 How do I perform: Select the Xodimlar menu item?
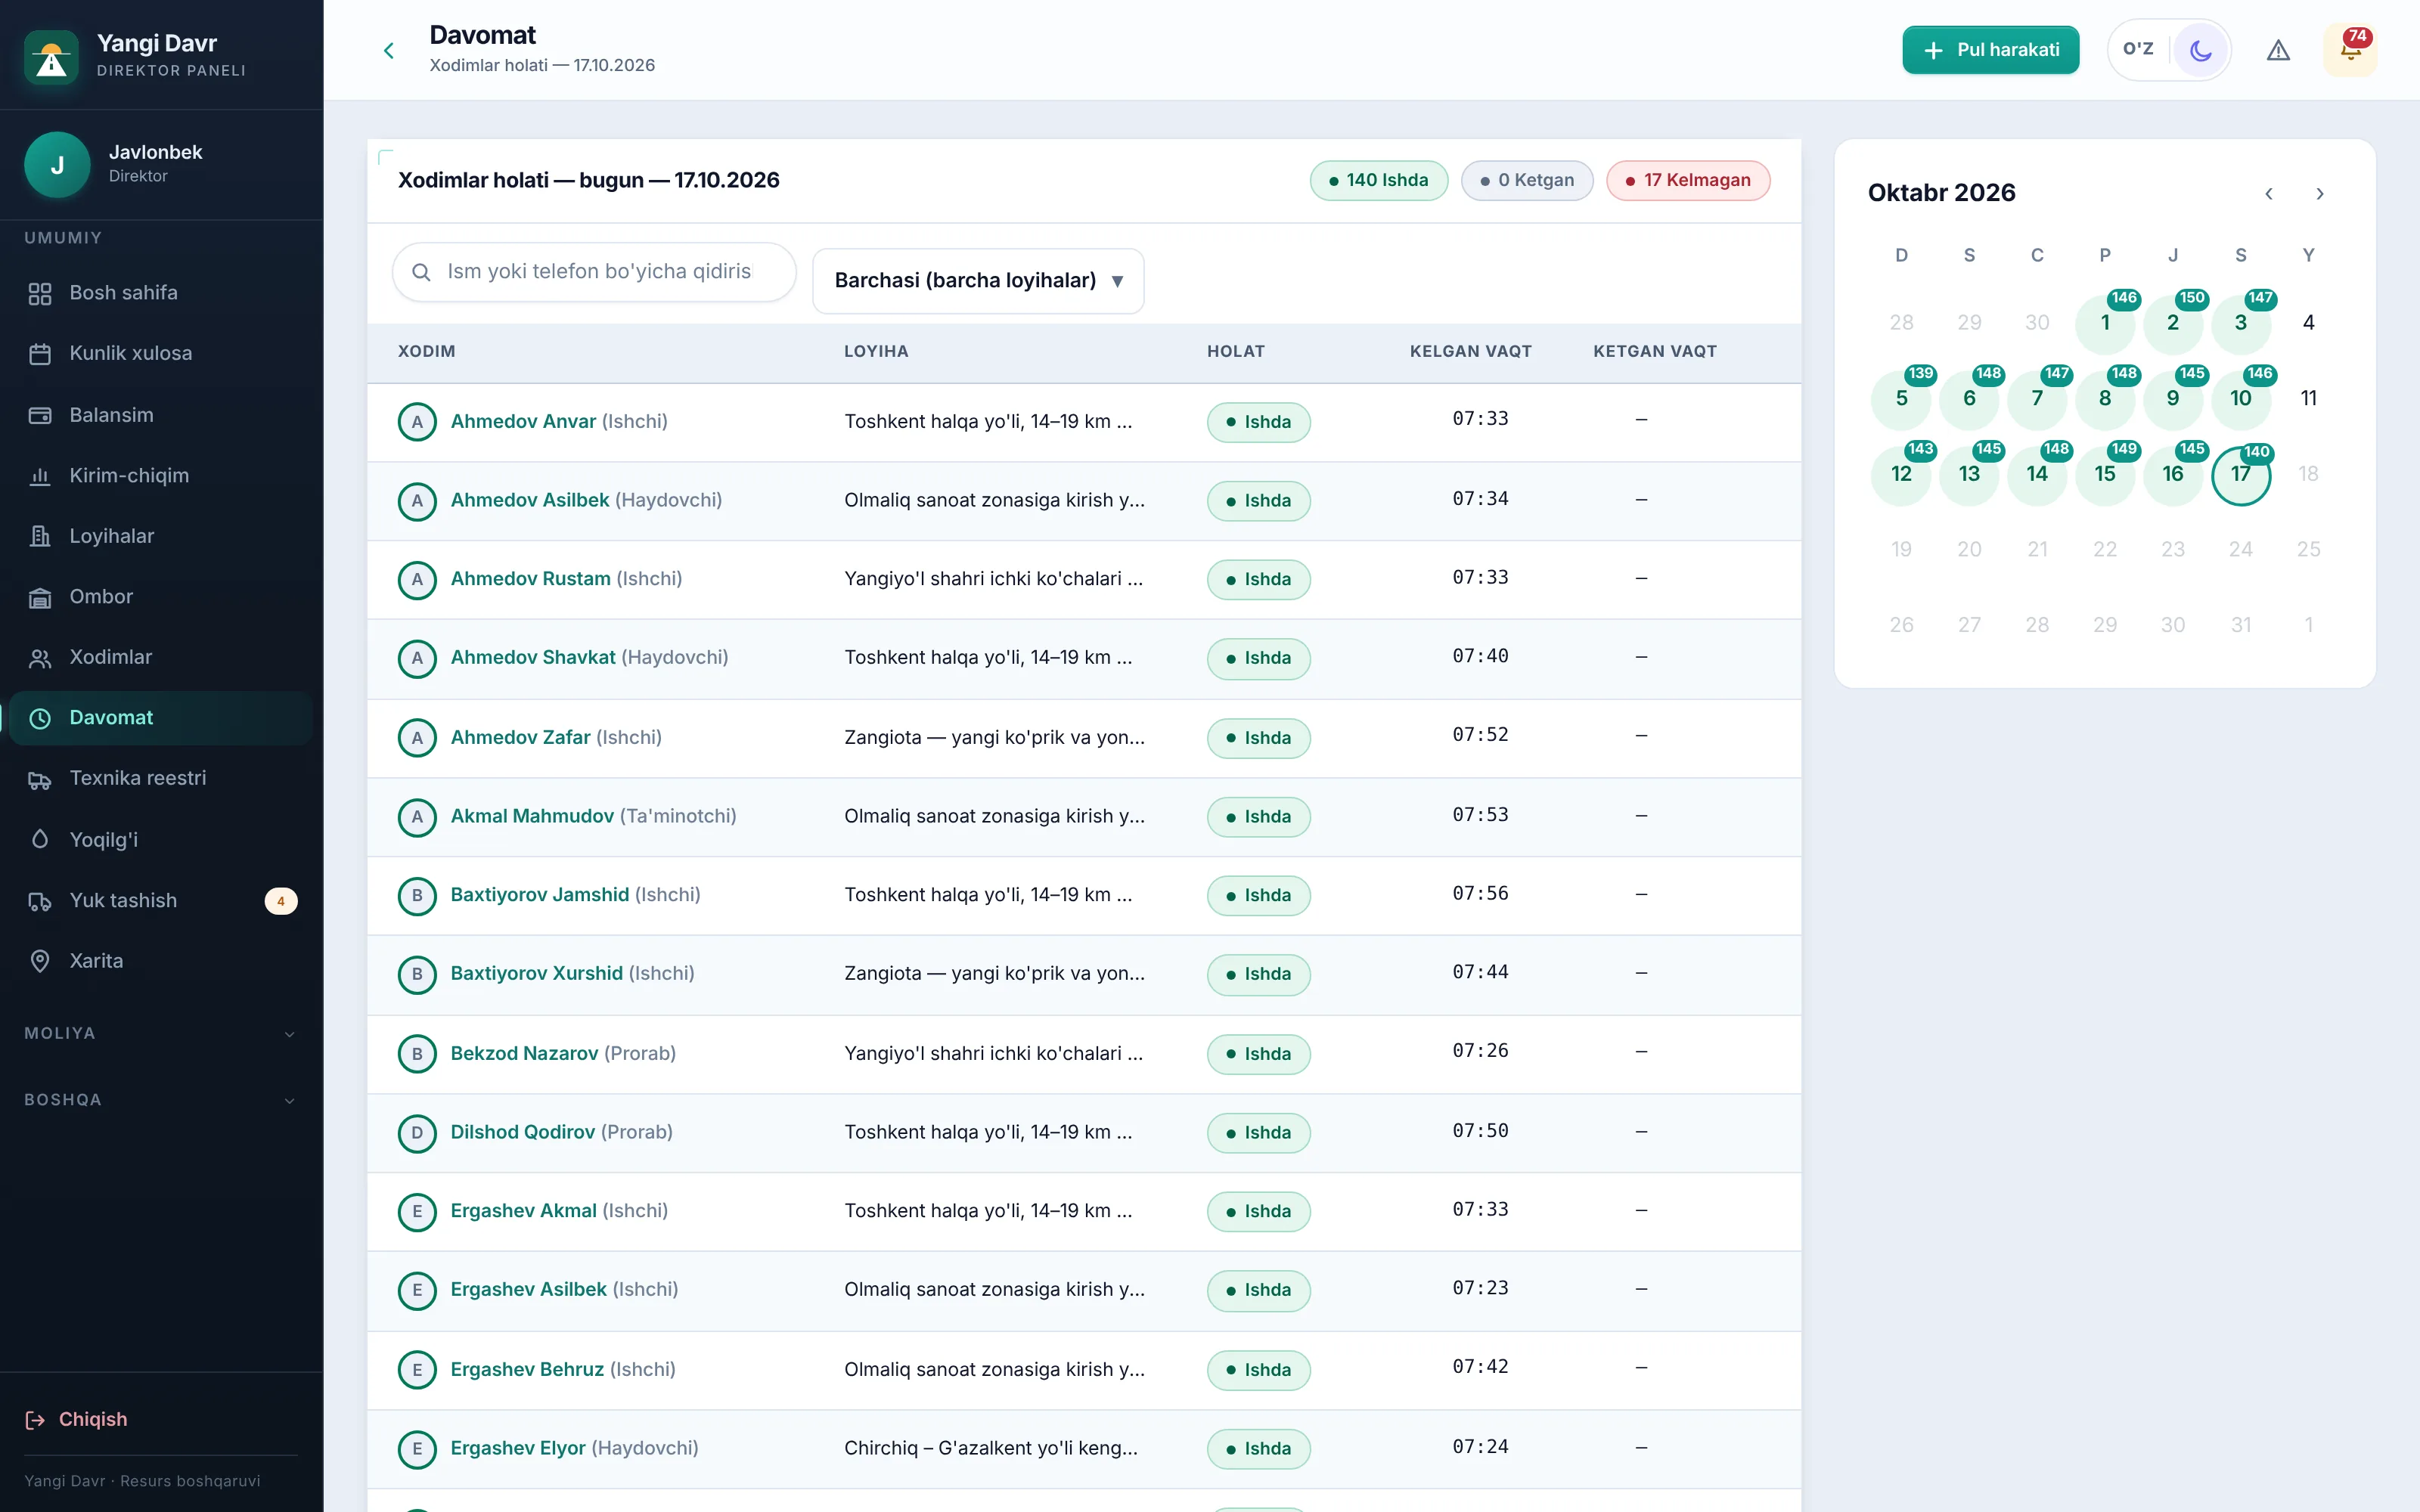point(160,657)
